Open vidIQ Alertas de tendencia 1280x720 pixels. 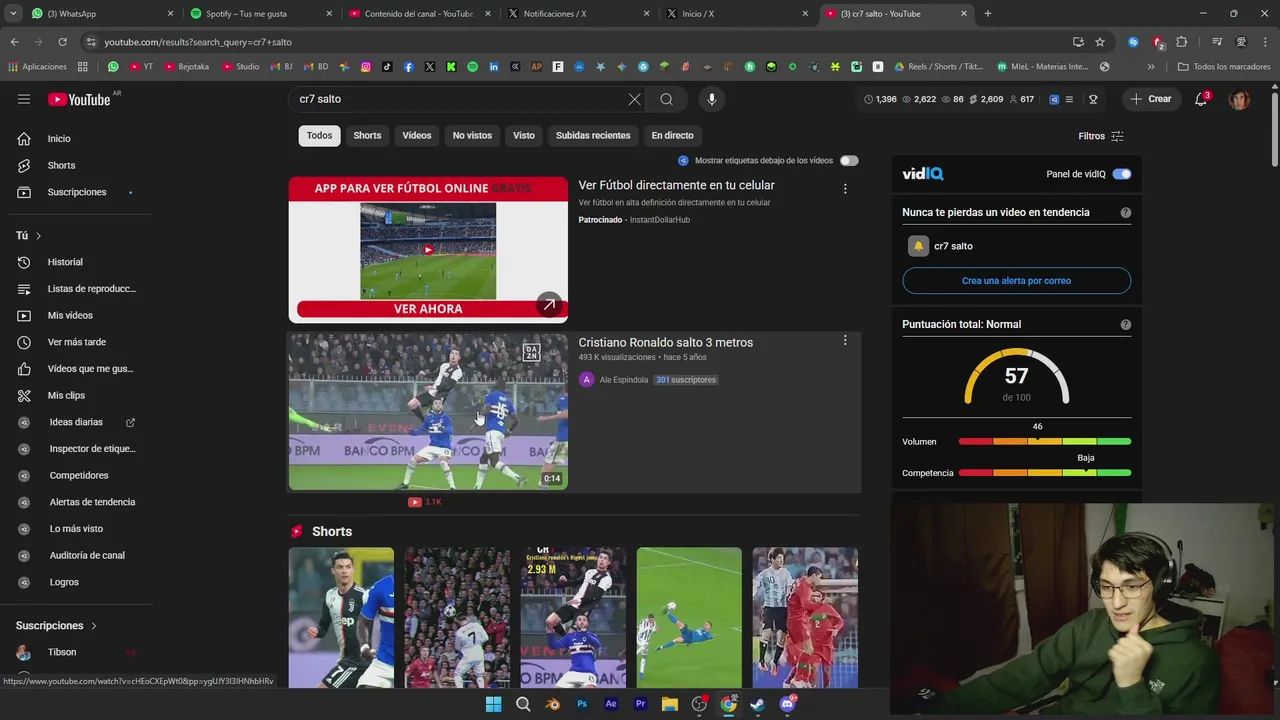[92, 502]
